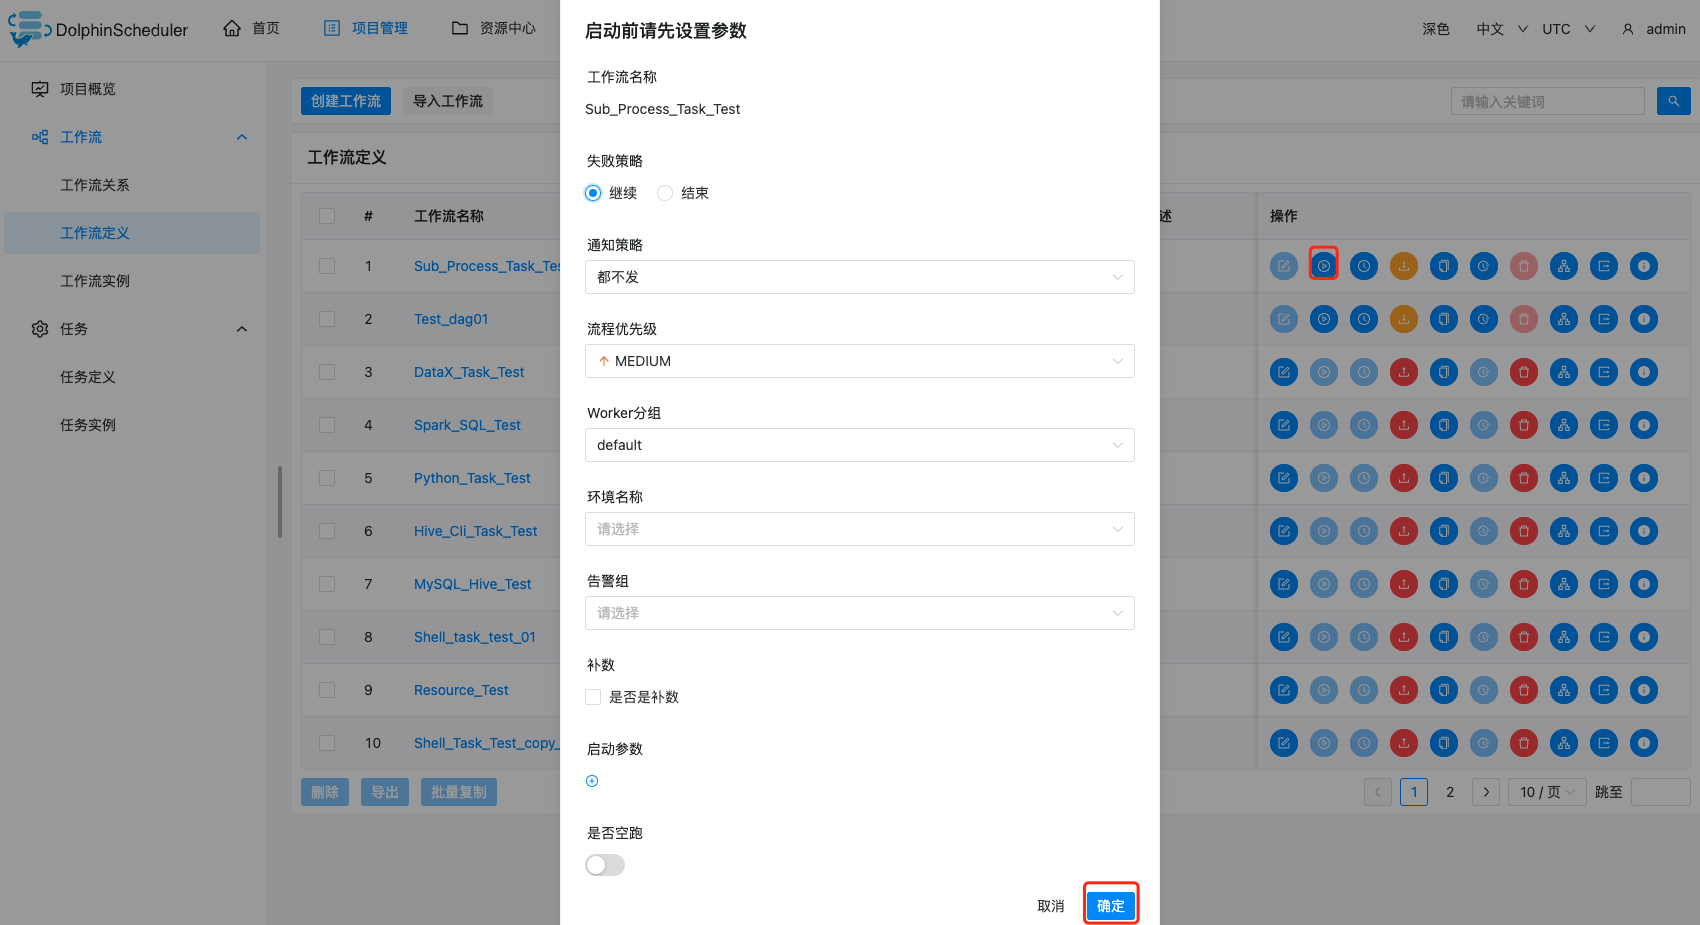Open the 流程优先级 dropdown showing MEDIUM
Image resolution: width=1700 pixels, height=925 pixels.
(860, 361)
